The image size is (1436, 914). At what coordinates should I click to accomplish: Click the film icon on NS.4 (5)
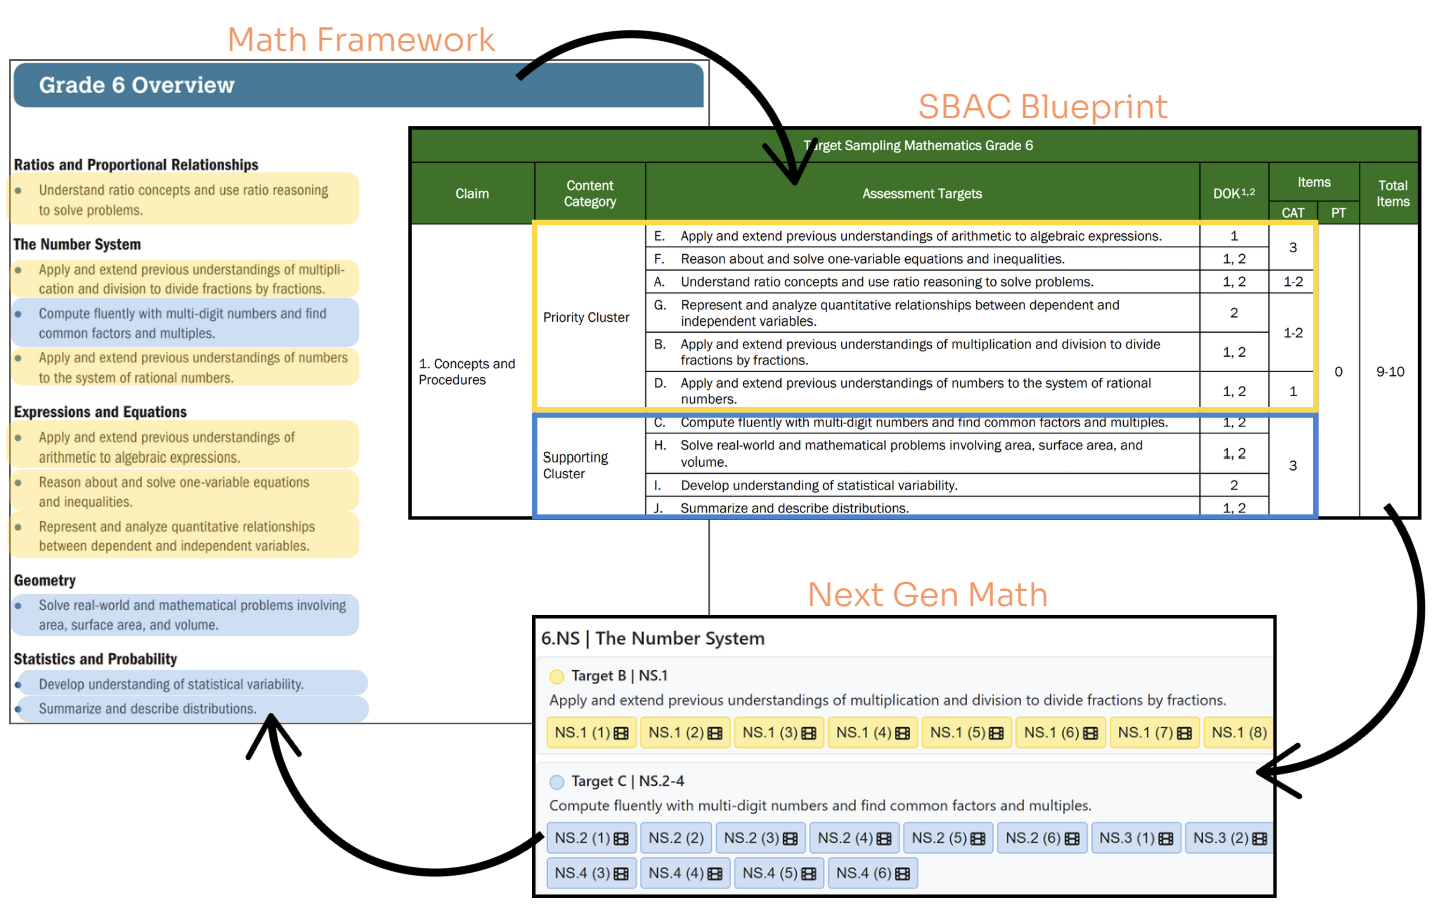[809, 873]
